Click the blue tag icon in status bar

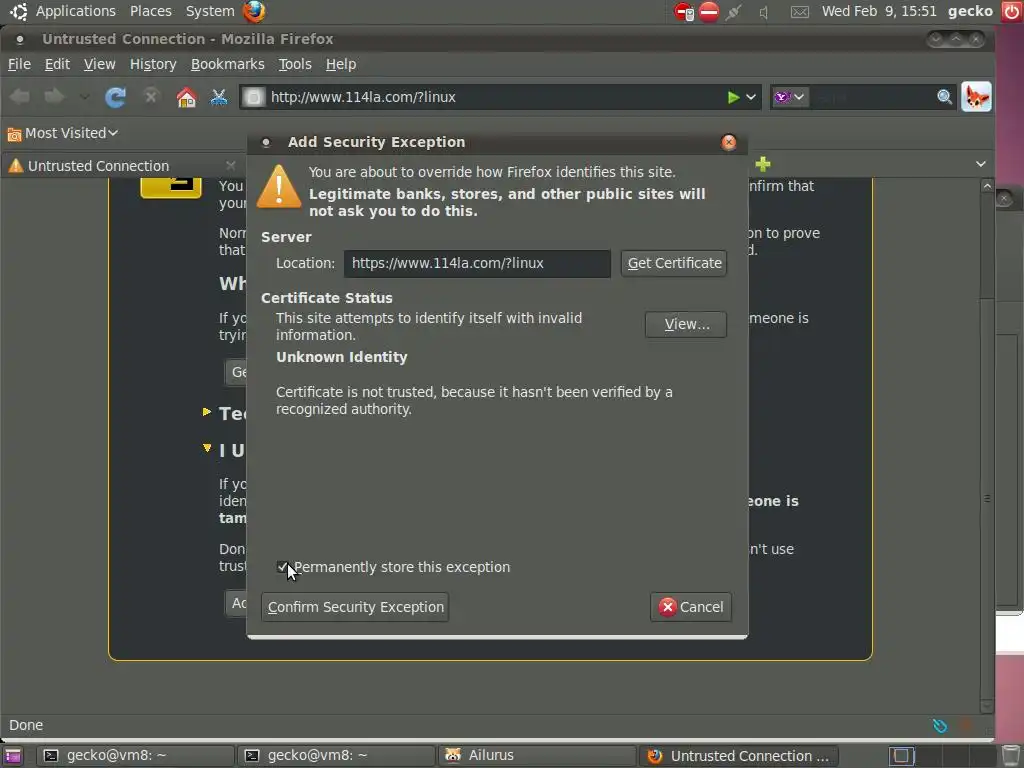pos(940,726)
